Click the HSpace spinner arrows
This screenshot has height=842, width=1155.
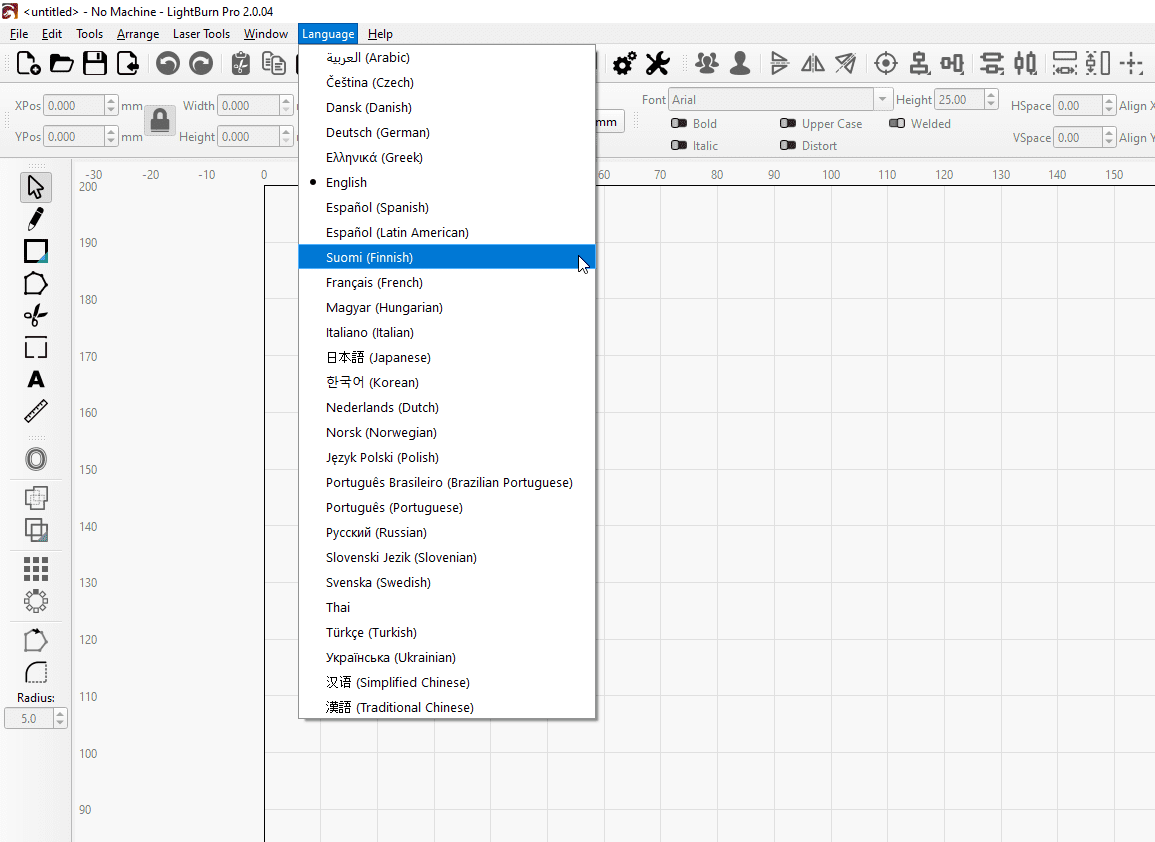coord(1109,105)
